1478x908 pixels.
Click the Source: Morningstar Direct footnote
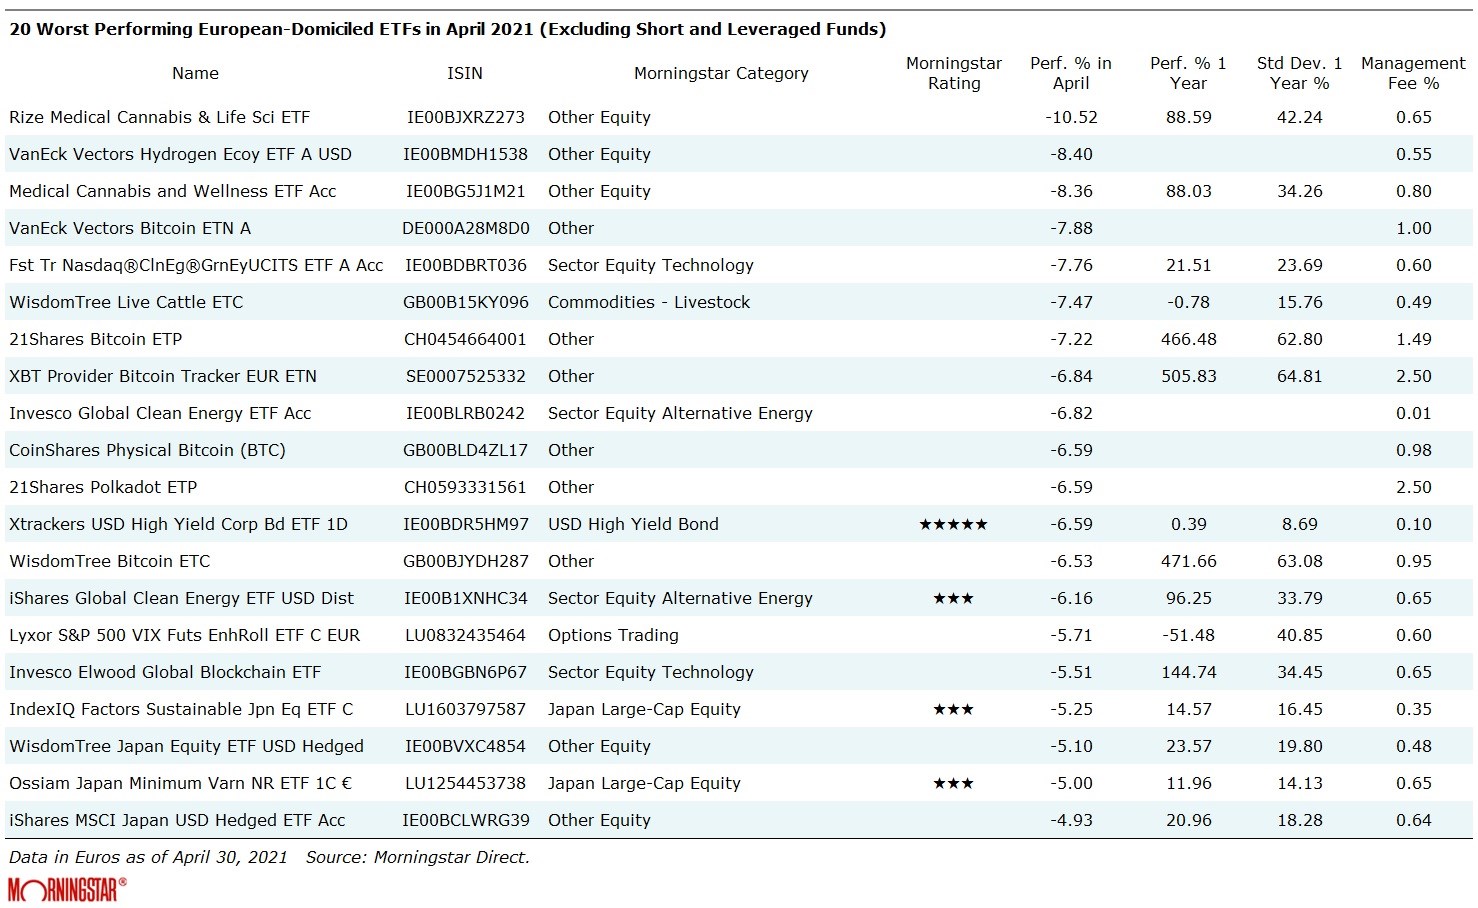417,857
